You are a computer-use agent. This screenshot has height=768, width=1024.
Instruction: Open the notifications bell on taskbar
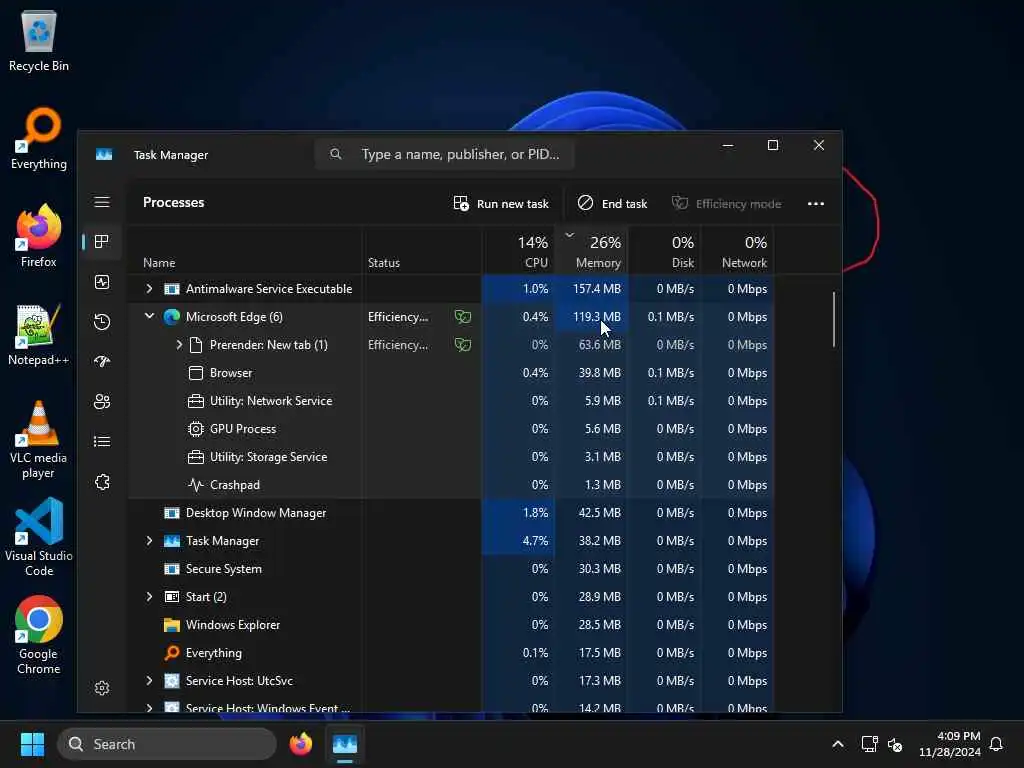coord(996,744)
